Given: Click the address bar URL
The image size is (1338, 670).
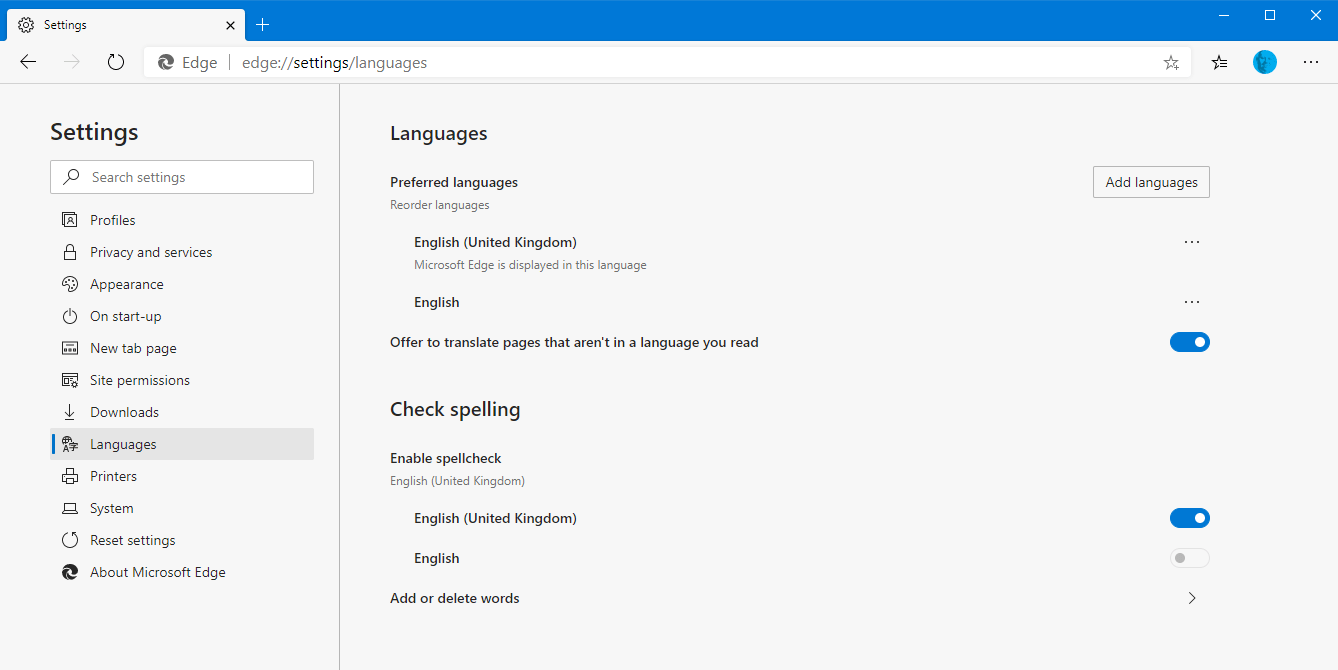Looking at the screenshot, I should (x=334, y=62).
